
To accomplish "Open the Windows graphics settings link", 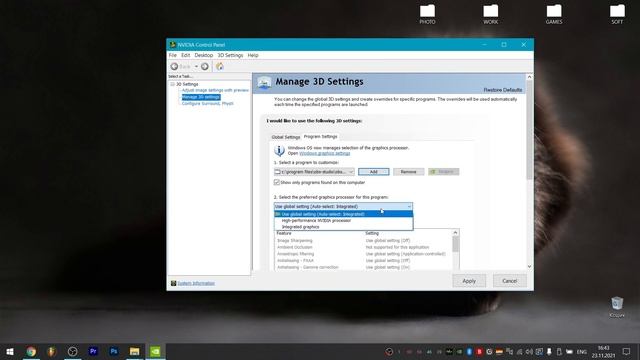I will (x=325, y=153).
